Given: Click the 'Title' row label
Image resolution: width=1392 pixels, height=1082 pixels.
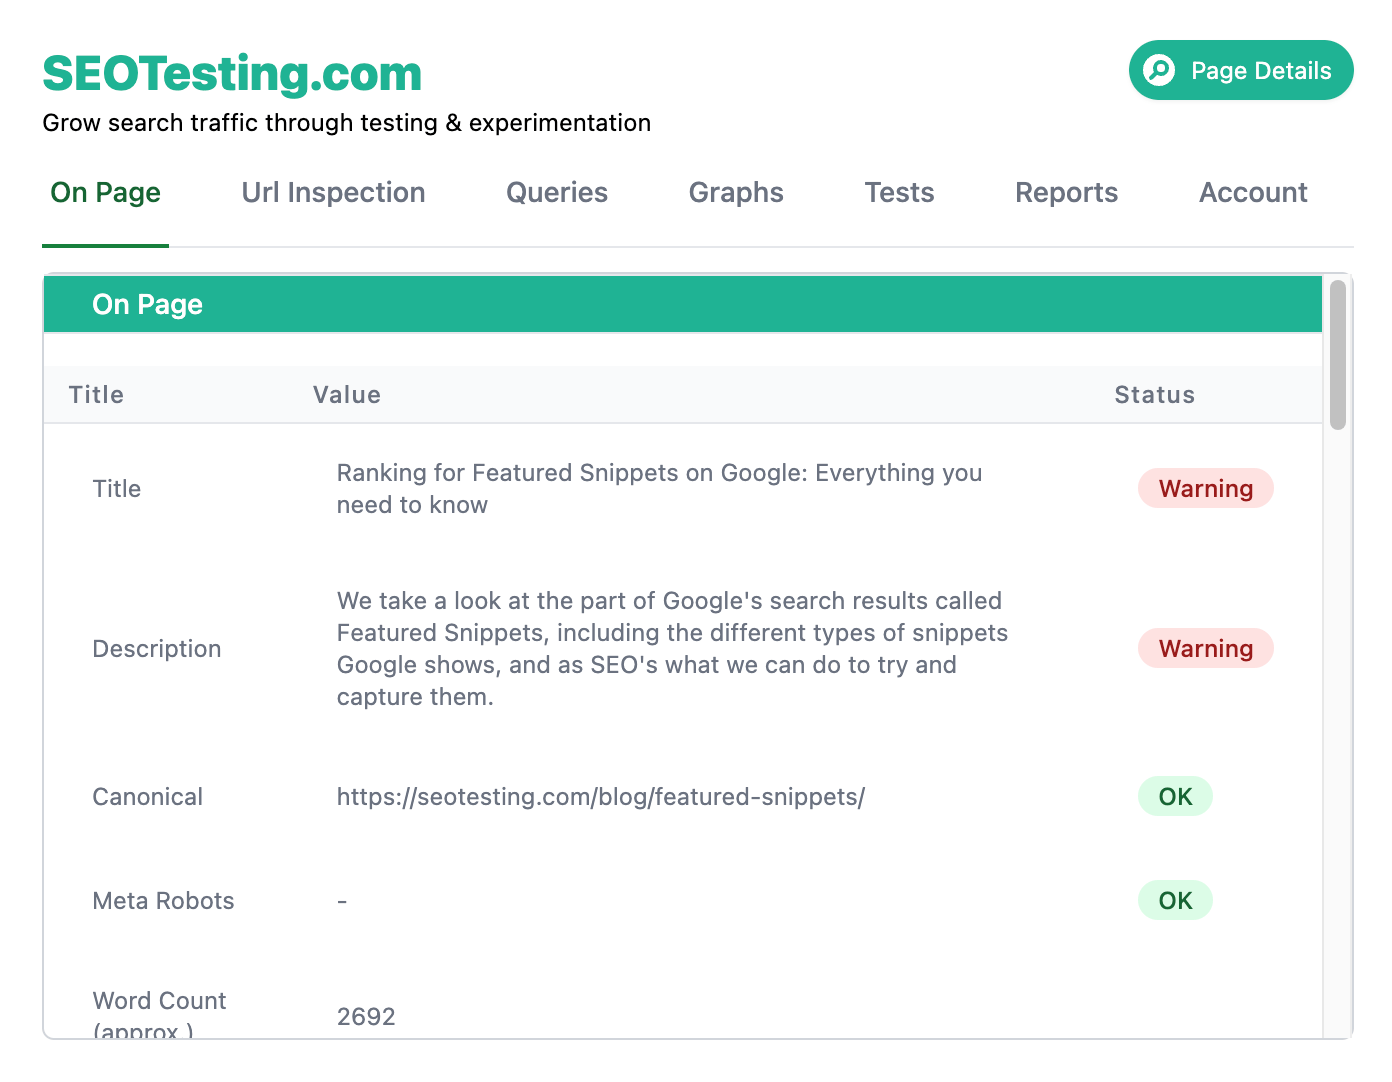Looking at the screenshot, I should pyautogui.click(x=116, y=489).
